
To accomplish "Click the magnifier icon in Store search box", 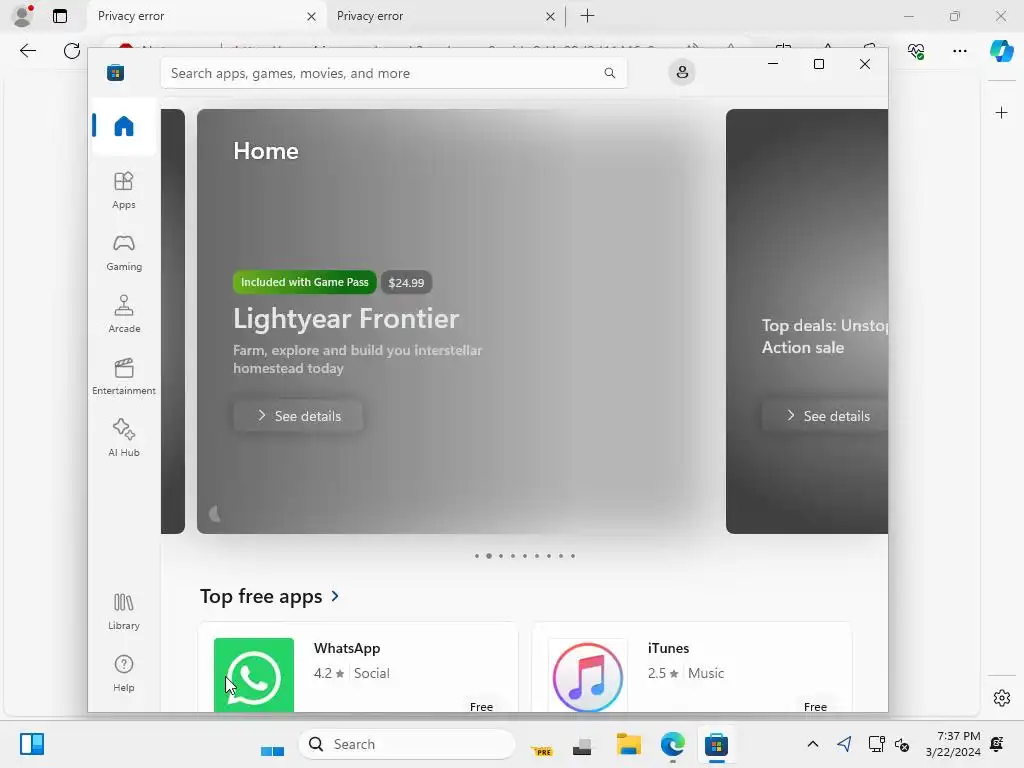I will click(609, 73).
